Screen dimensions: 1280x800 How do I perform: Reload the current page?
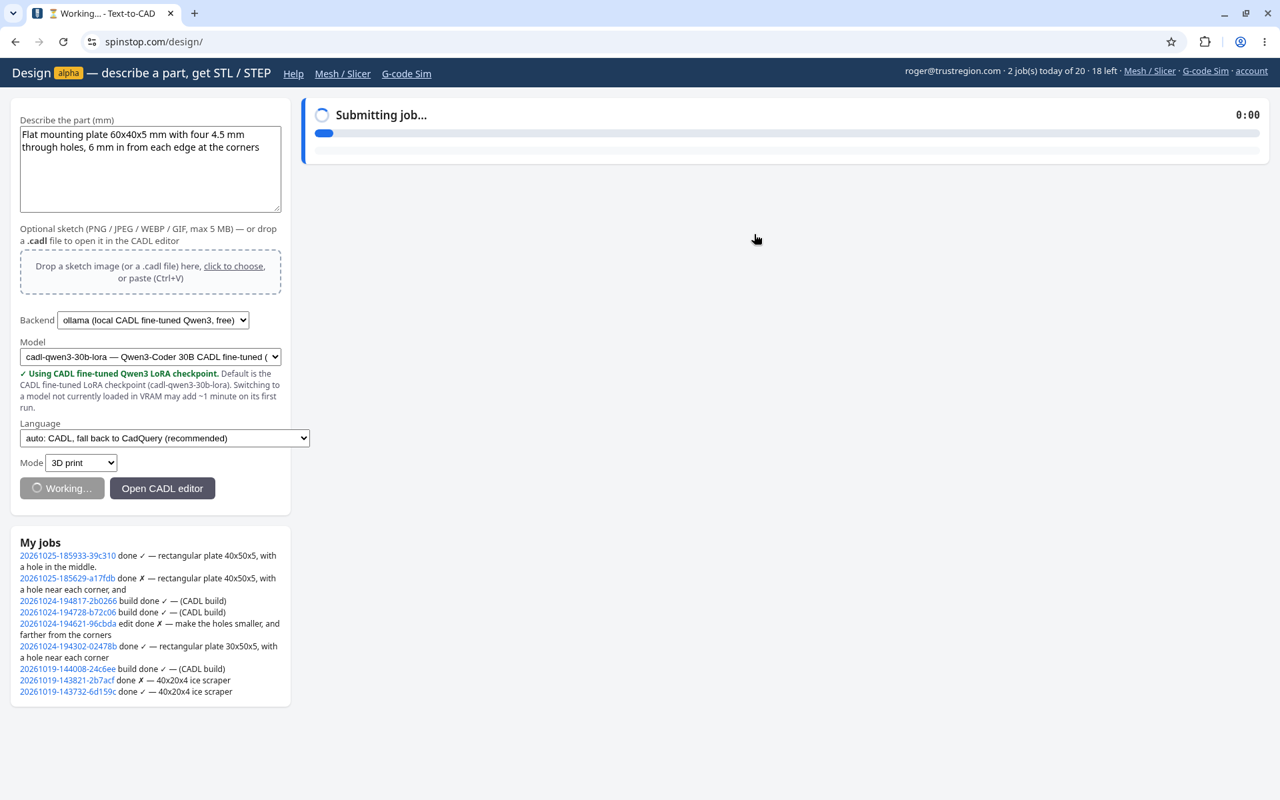click(63, 42)
